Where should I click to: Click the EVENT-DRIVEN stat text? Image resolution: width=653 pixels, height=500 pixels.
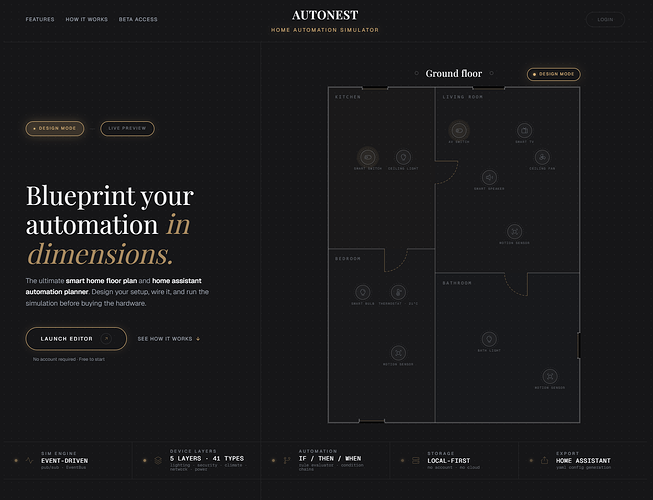(65, 461)
